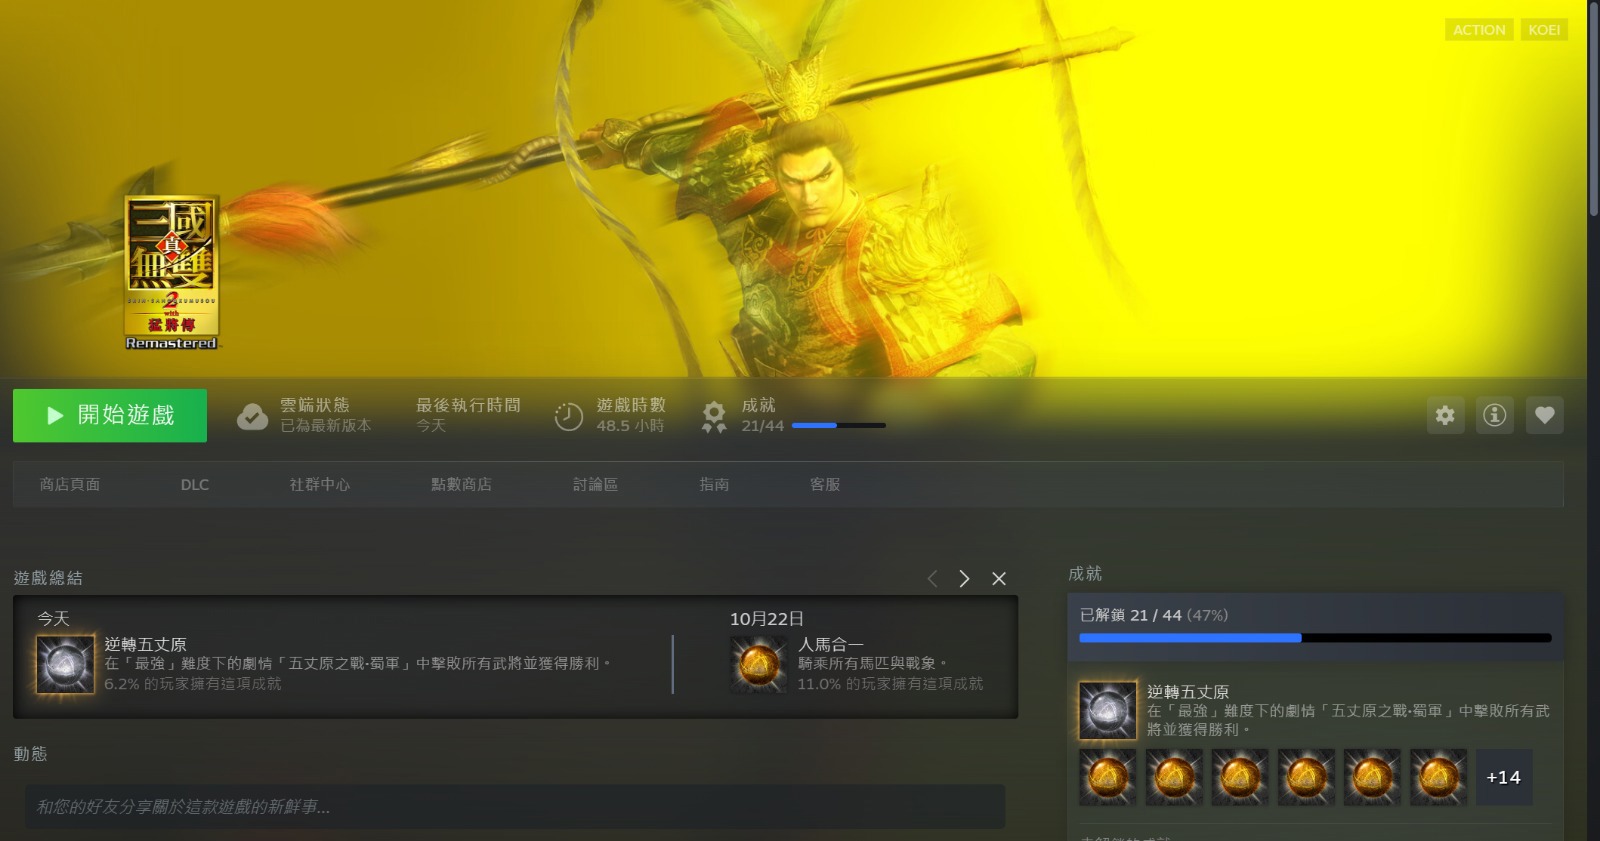Open the 討論區 link
Viewport: 1600px width, 841px height.
595,484
